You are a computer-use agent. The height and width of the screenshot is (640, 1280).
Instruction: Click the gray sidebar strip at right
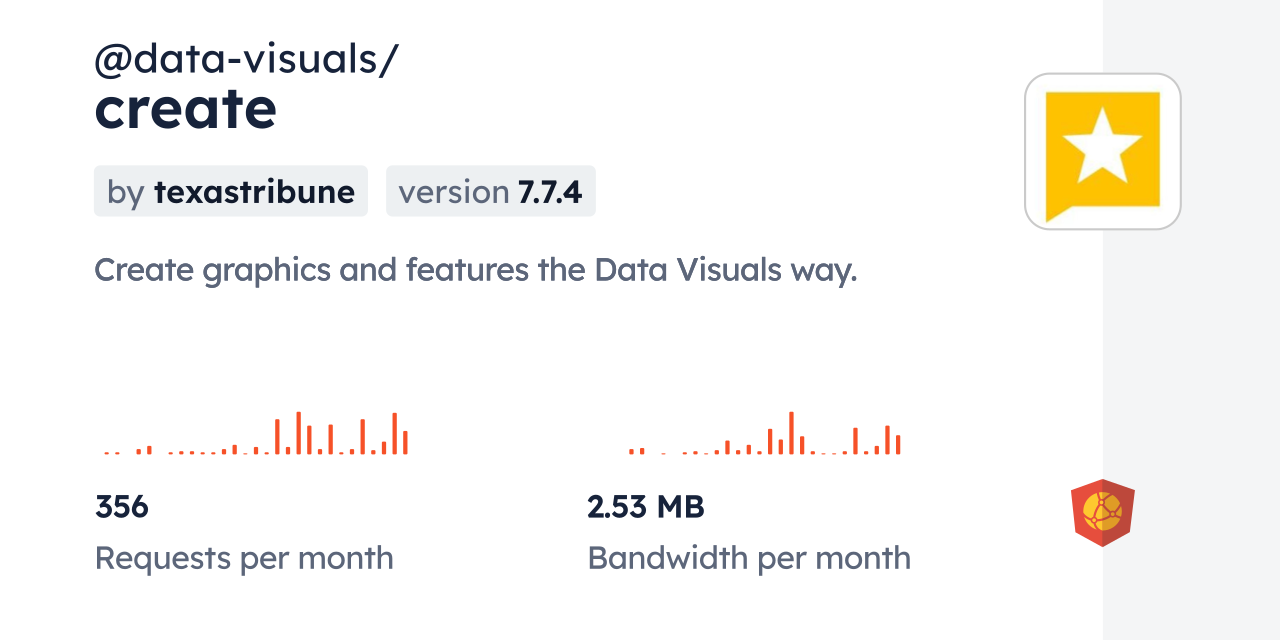tap(1191, 320)
